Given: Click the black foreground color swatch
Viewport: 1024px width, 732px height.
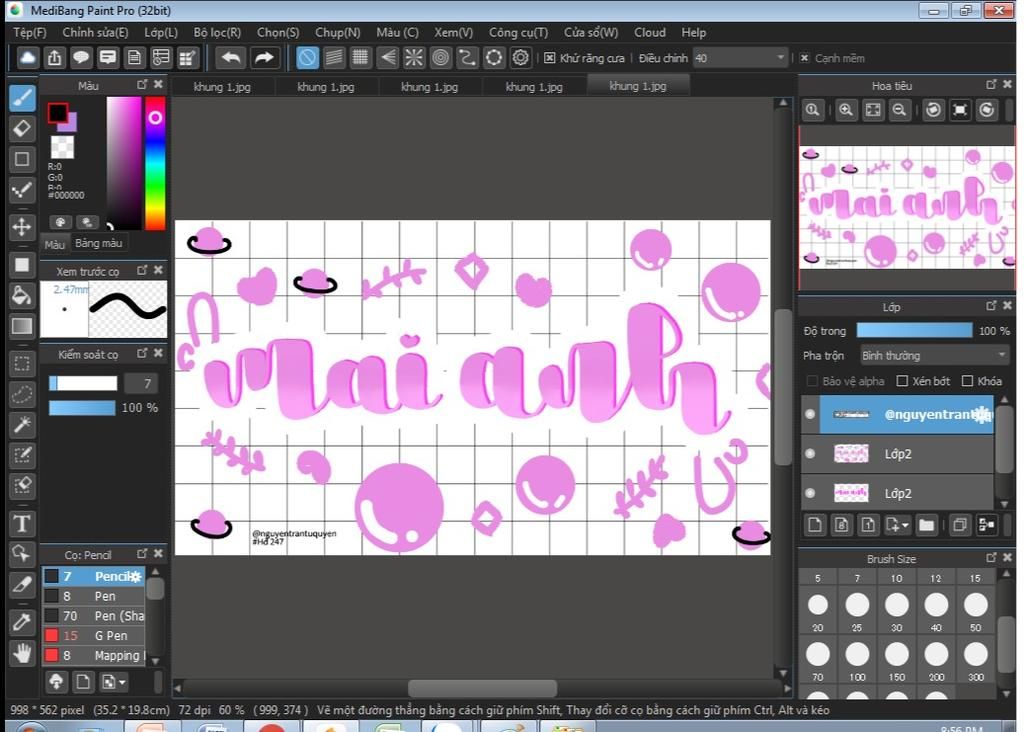Looking at the screenshot, I should coord(57,113).
